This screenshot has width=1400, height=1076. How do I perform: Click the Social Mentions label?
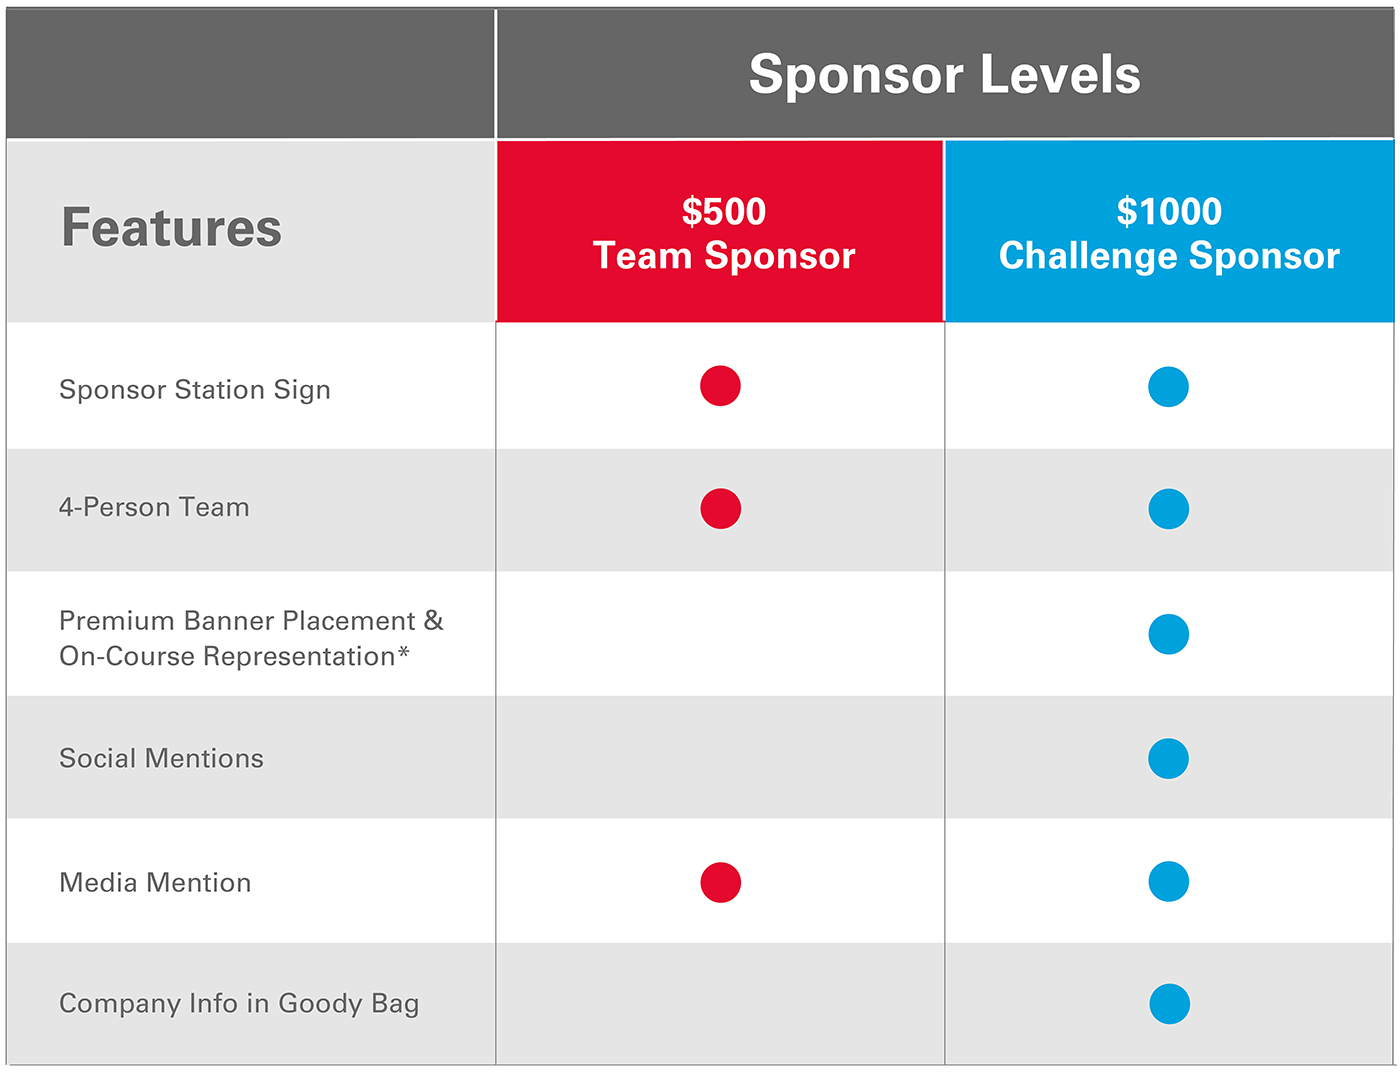pos(161,758)
